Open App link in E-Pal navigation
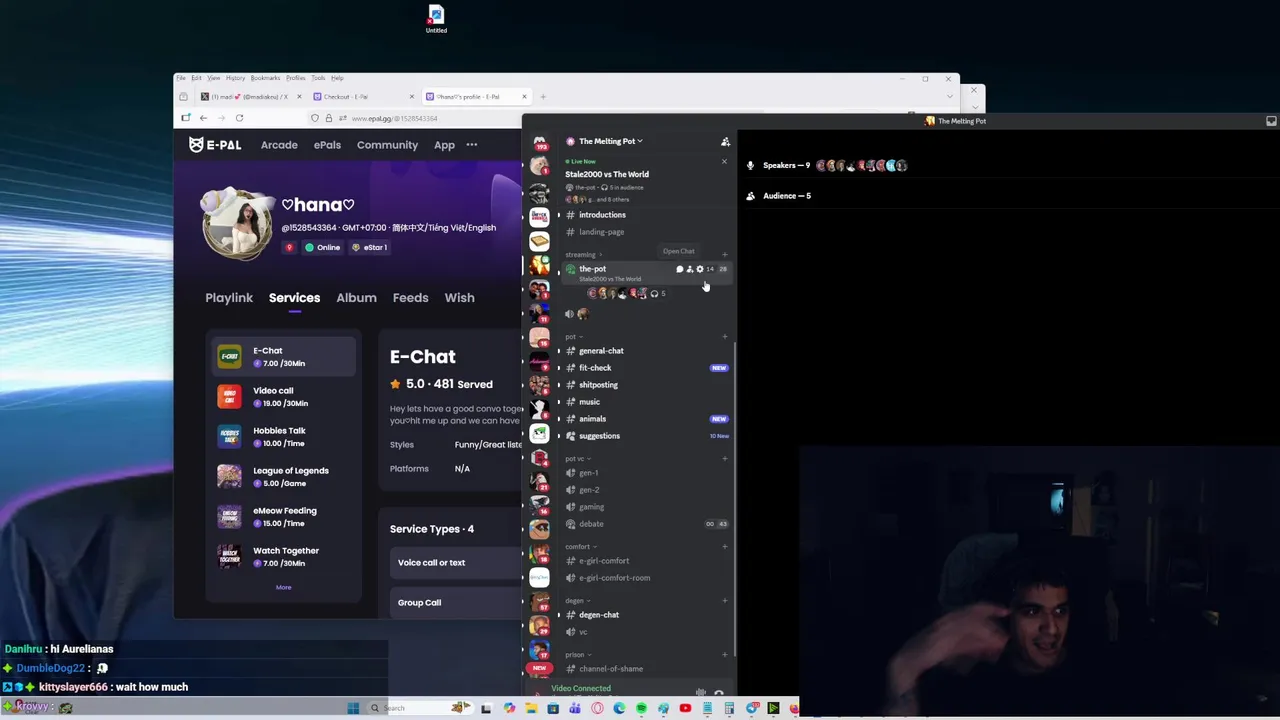1280x720 pixels. point(444,145)
